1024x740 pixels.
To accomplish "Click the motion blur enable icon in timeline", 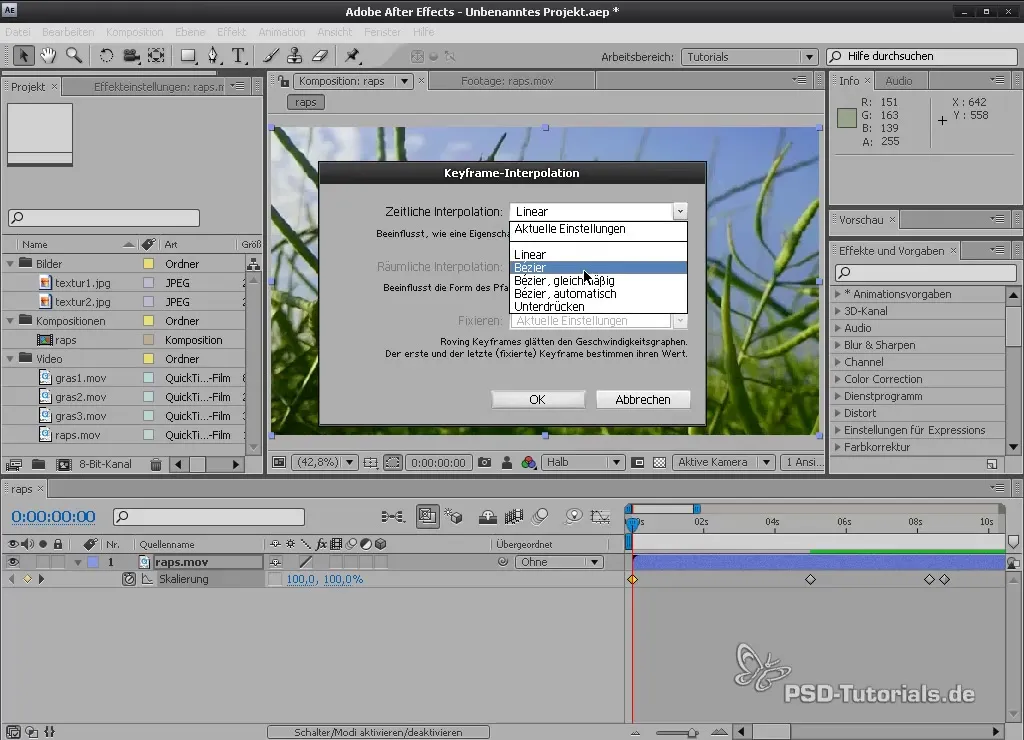I will tap(540, 517).
